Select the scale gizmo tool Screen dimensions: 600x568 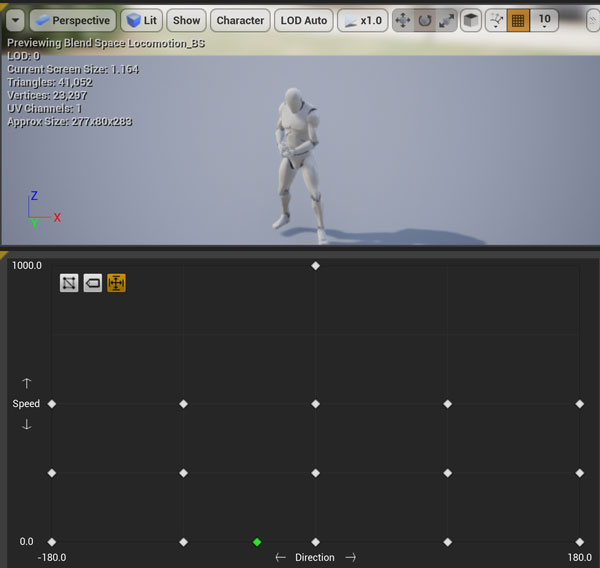point(445,20)
